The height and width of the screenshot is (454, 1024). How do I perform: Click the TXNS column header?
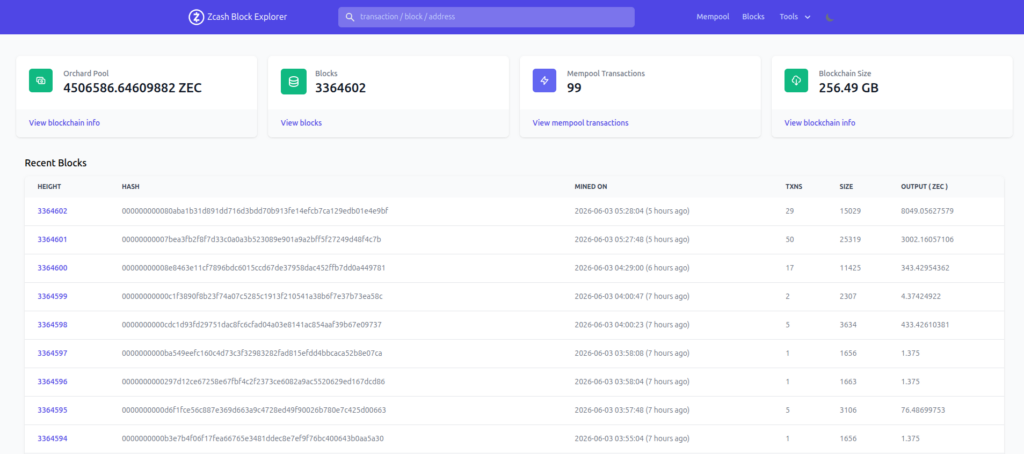coord(793,187)
